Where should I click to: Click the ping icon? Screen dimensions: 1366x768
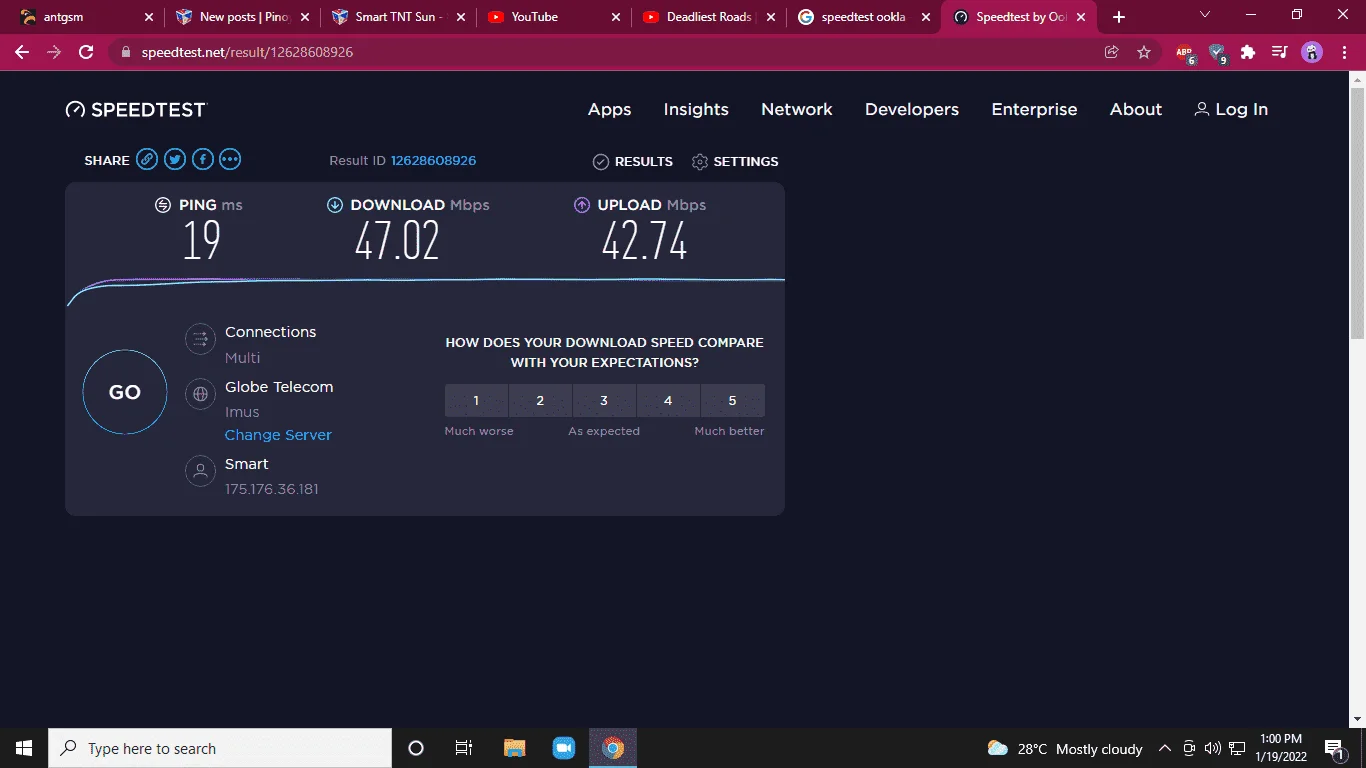[x=163, y=205]
